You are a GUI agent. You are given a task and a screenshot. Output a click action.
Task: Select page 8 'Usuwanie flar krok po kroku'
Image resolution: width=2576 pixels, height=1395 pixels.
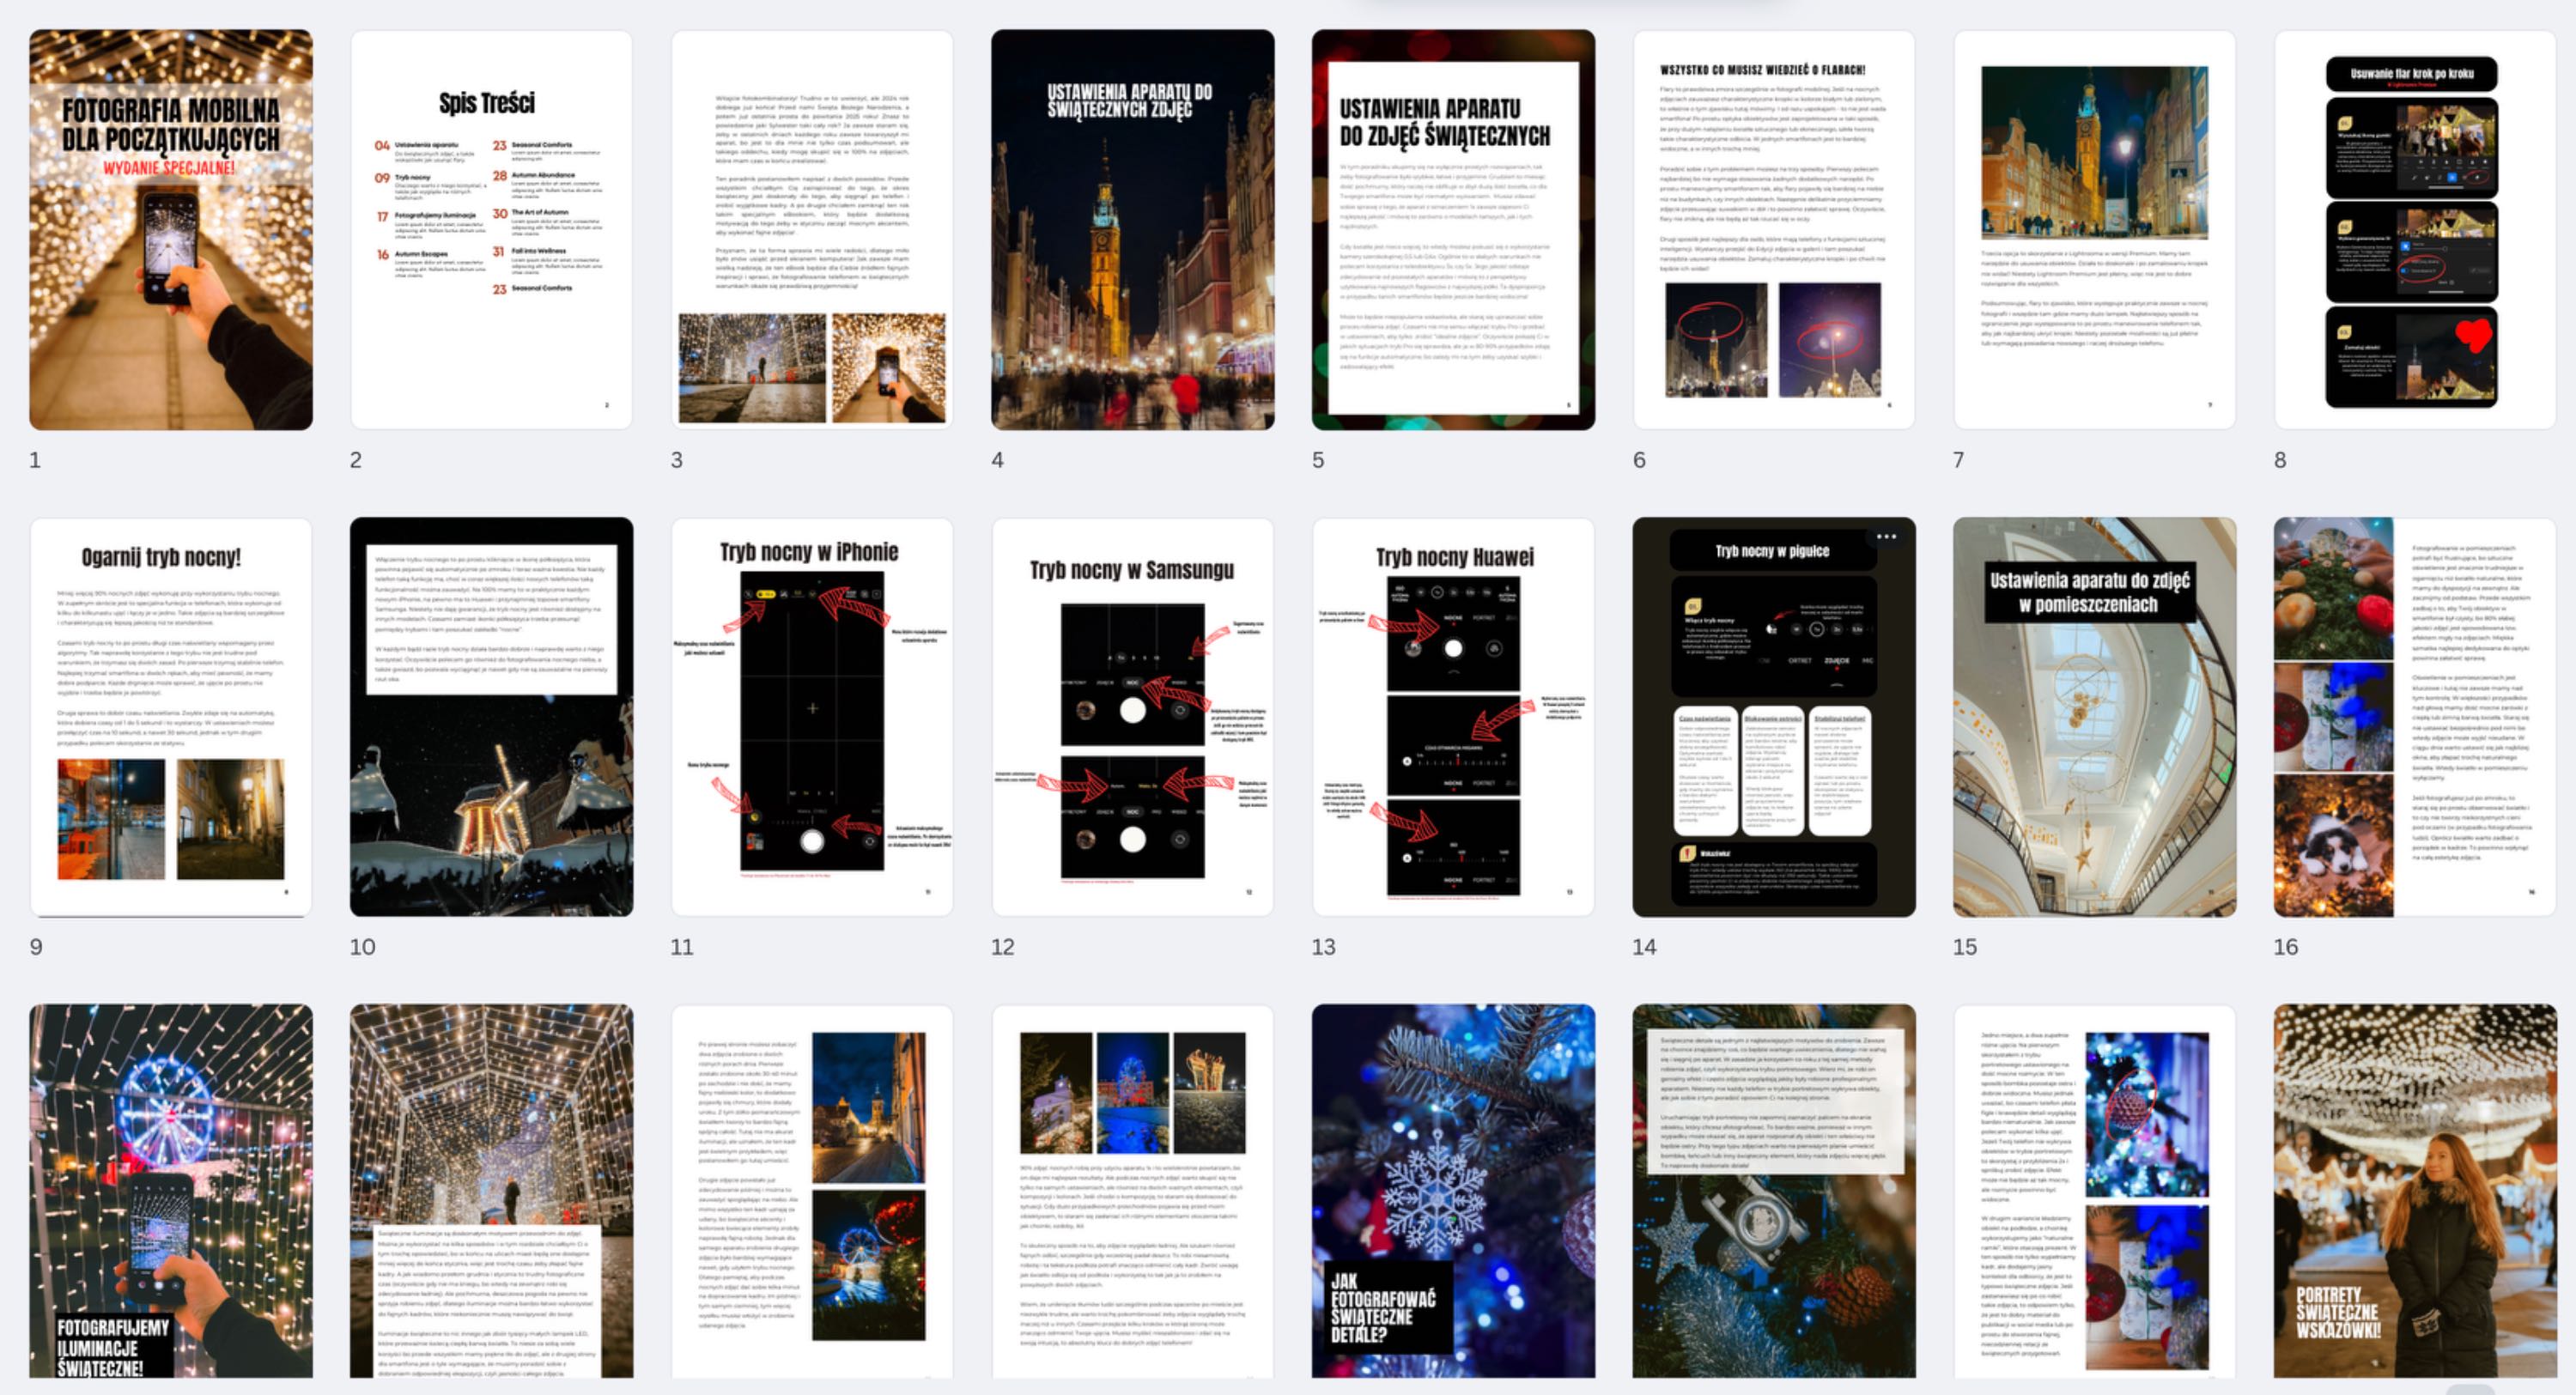(x=2414, y=230)
